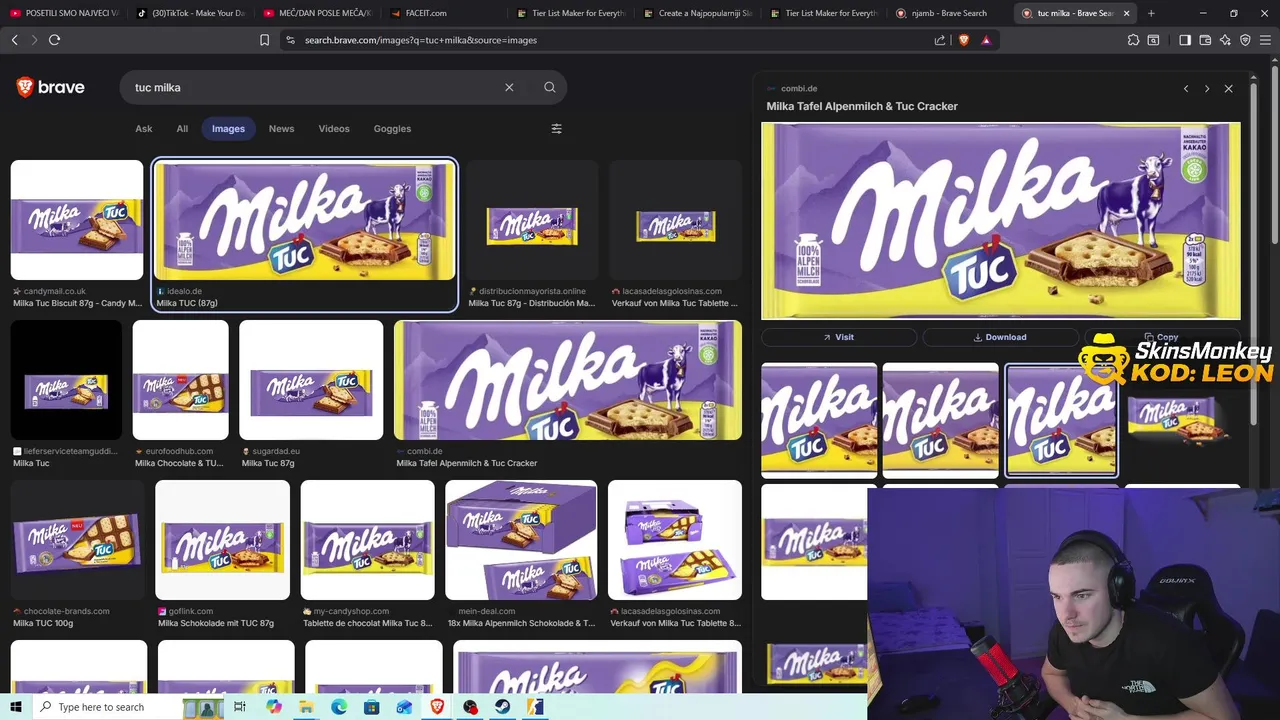1280x720 pixels.
Task: Bookmark this page icon in address bar
Action: [x=264, y=40]
